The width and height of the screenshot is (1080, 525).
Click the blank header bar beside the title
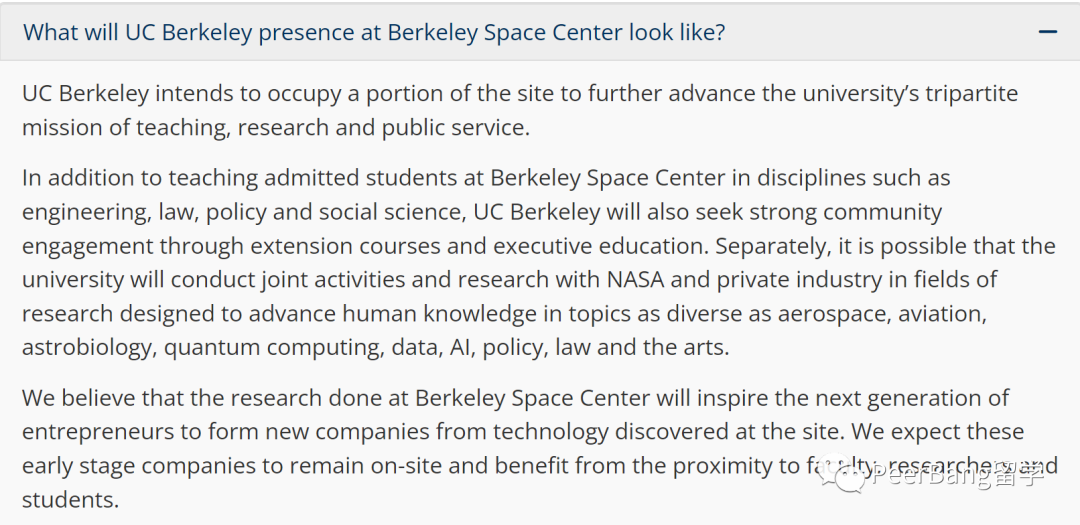[882, 32]
